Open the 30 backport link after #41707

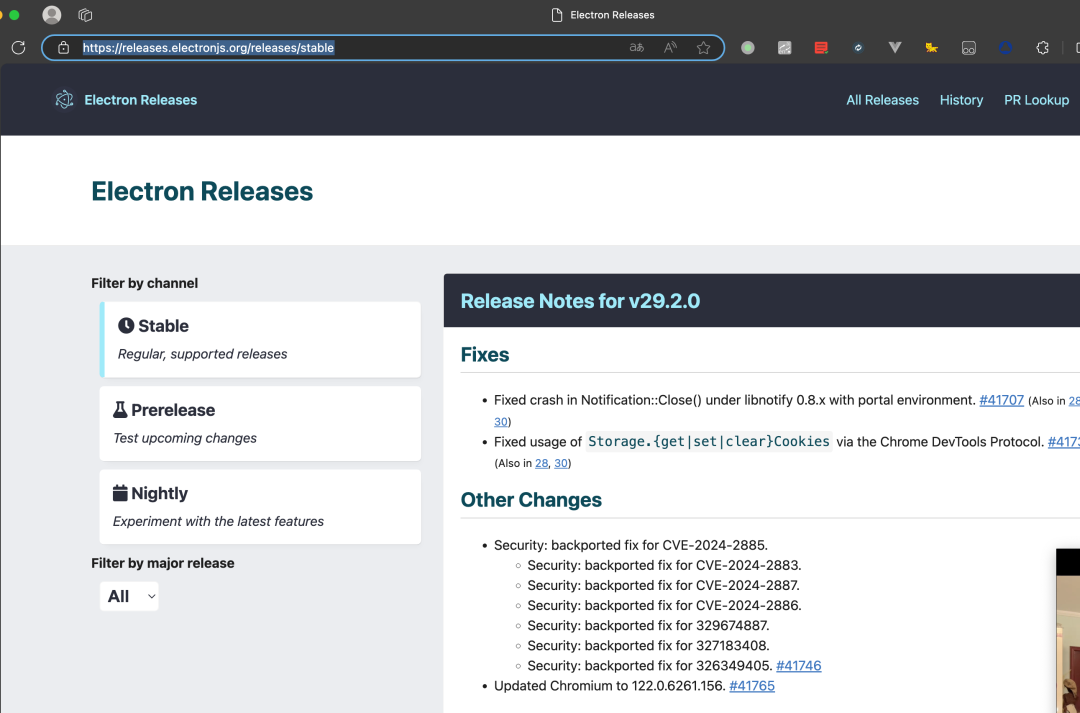tap(501, 422)
